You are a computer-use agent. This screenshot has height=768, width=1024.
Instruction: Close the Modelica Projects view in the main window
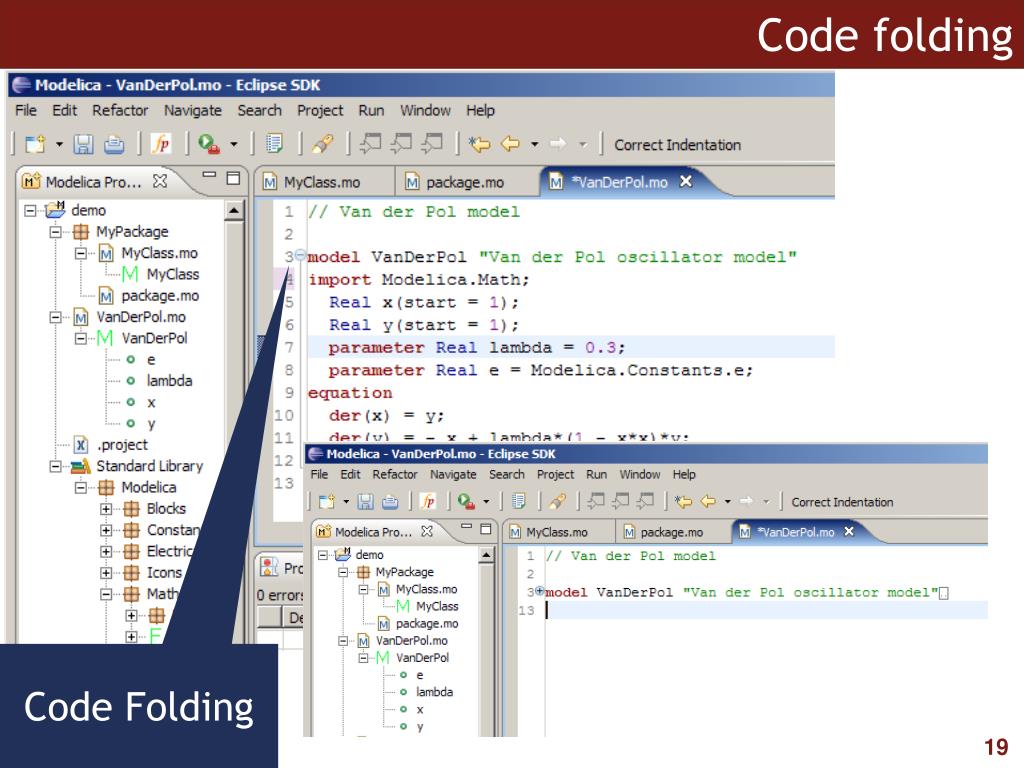click(x=159, y=181)
